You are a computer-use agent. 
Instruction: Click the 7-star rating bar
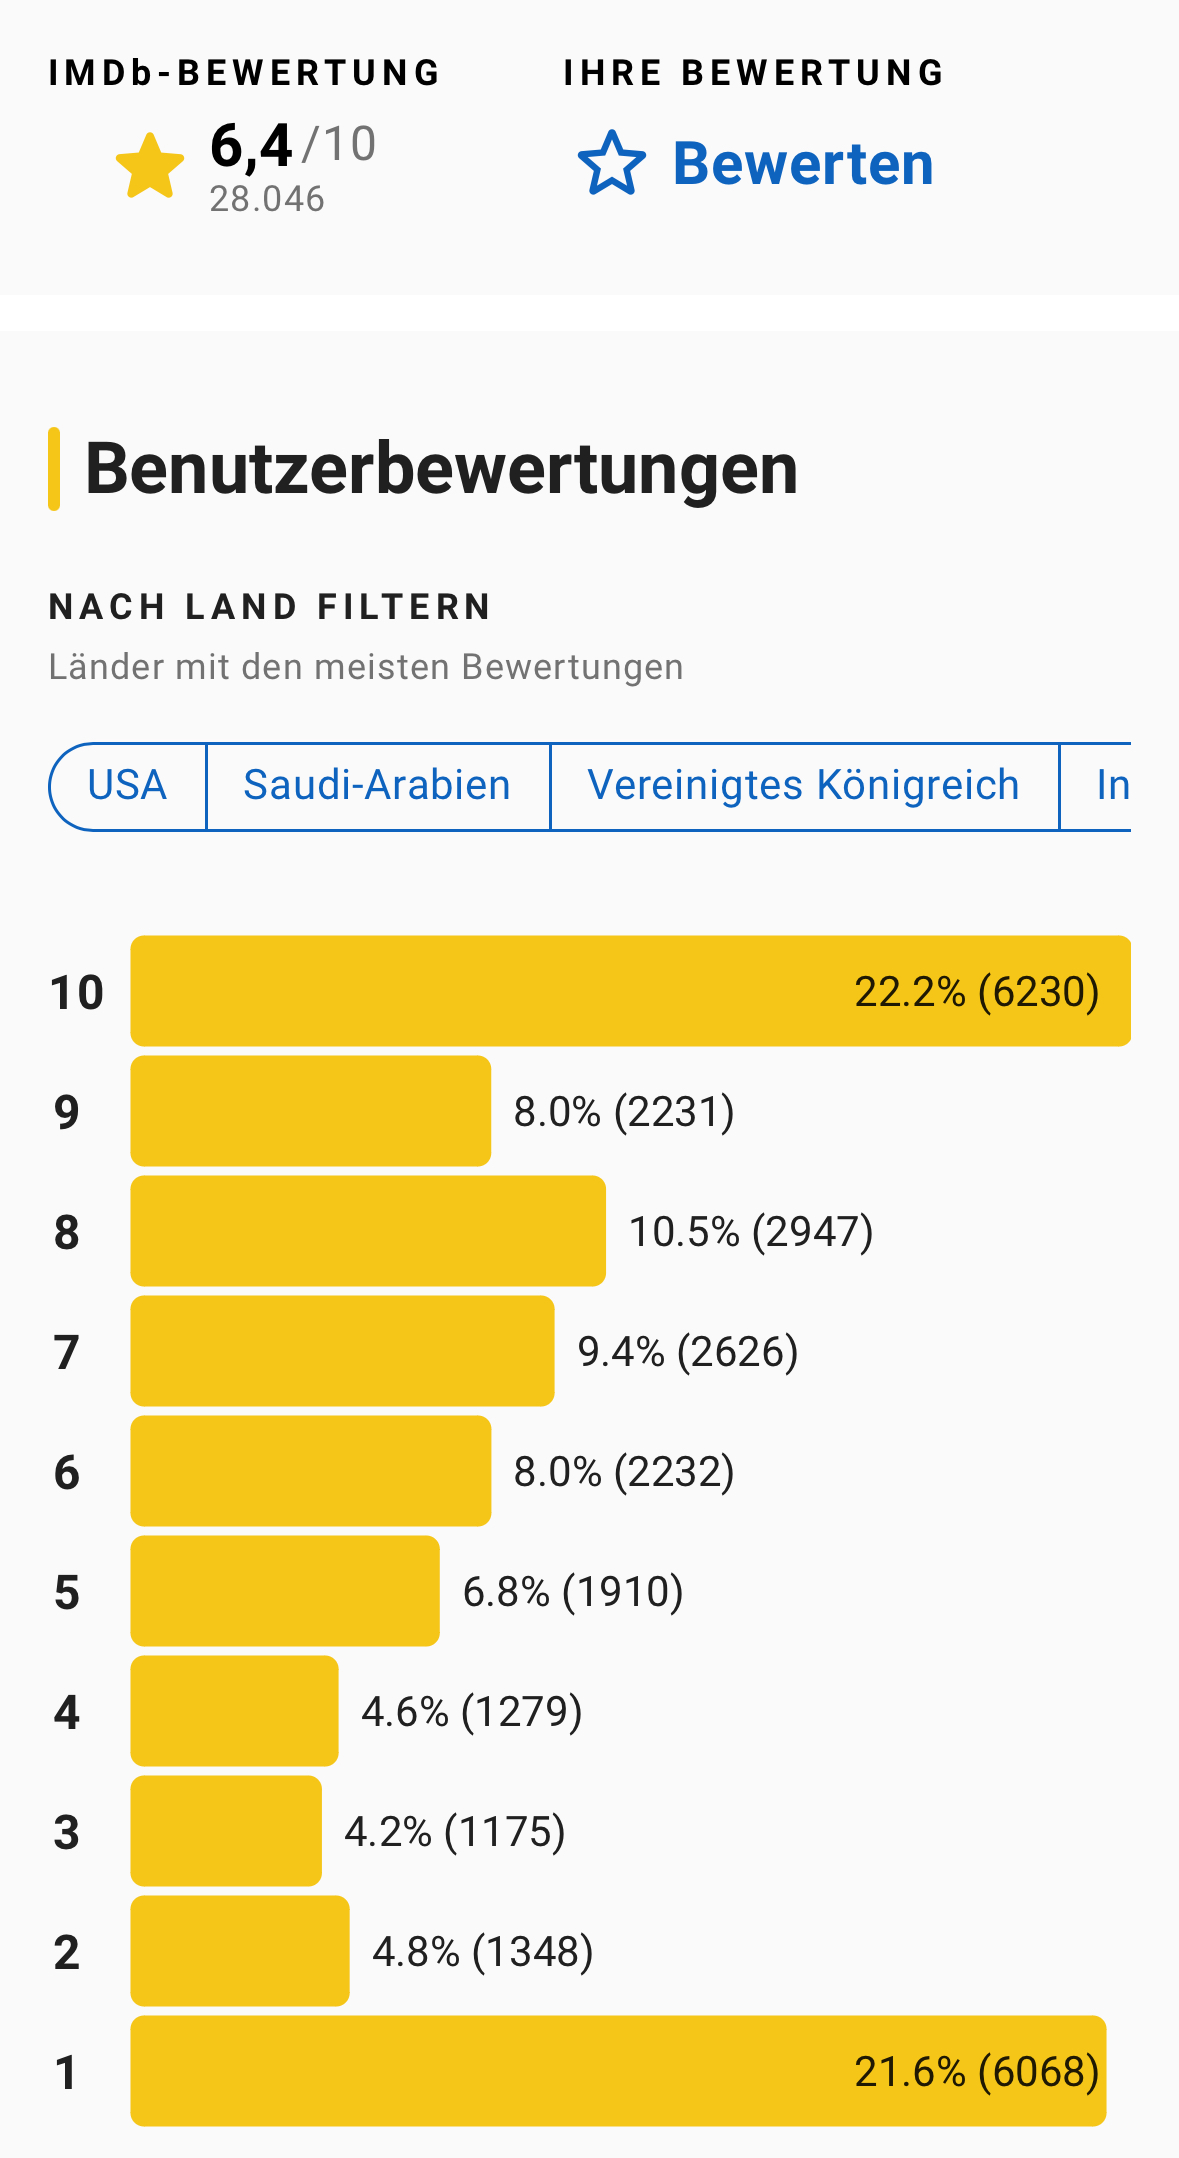tap(342, 1351)
